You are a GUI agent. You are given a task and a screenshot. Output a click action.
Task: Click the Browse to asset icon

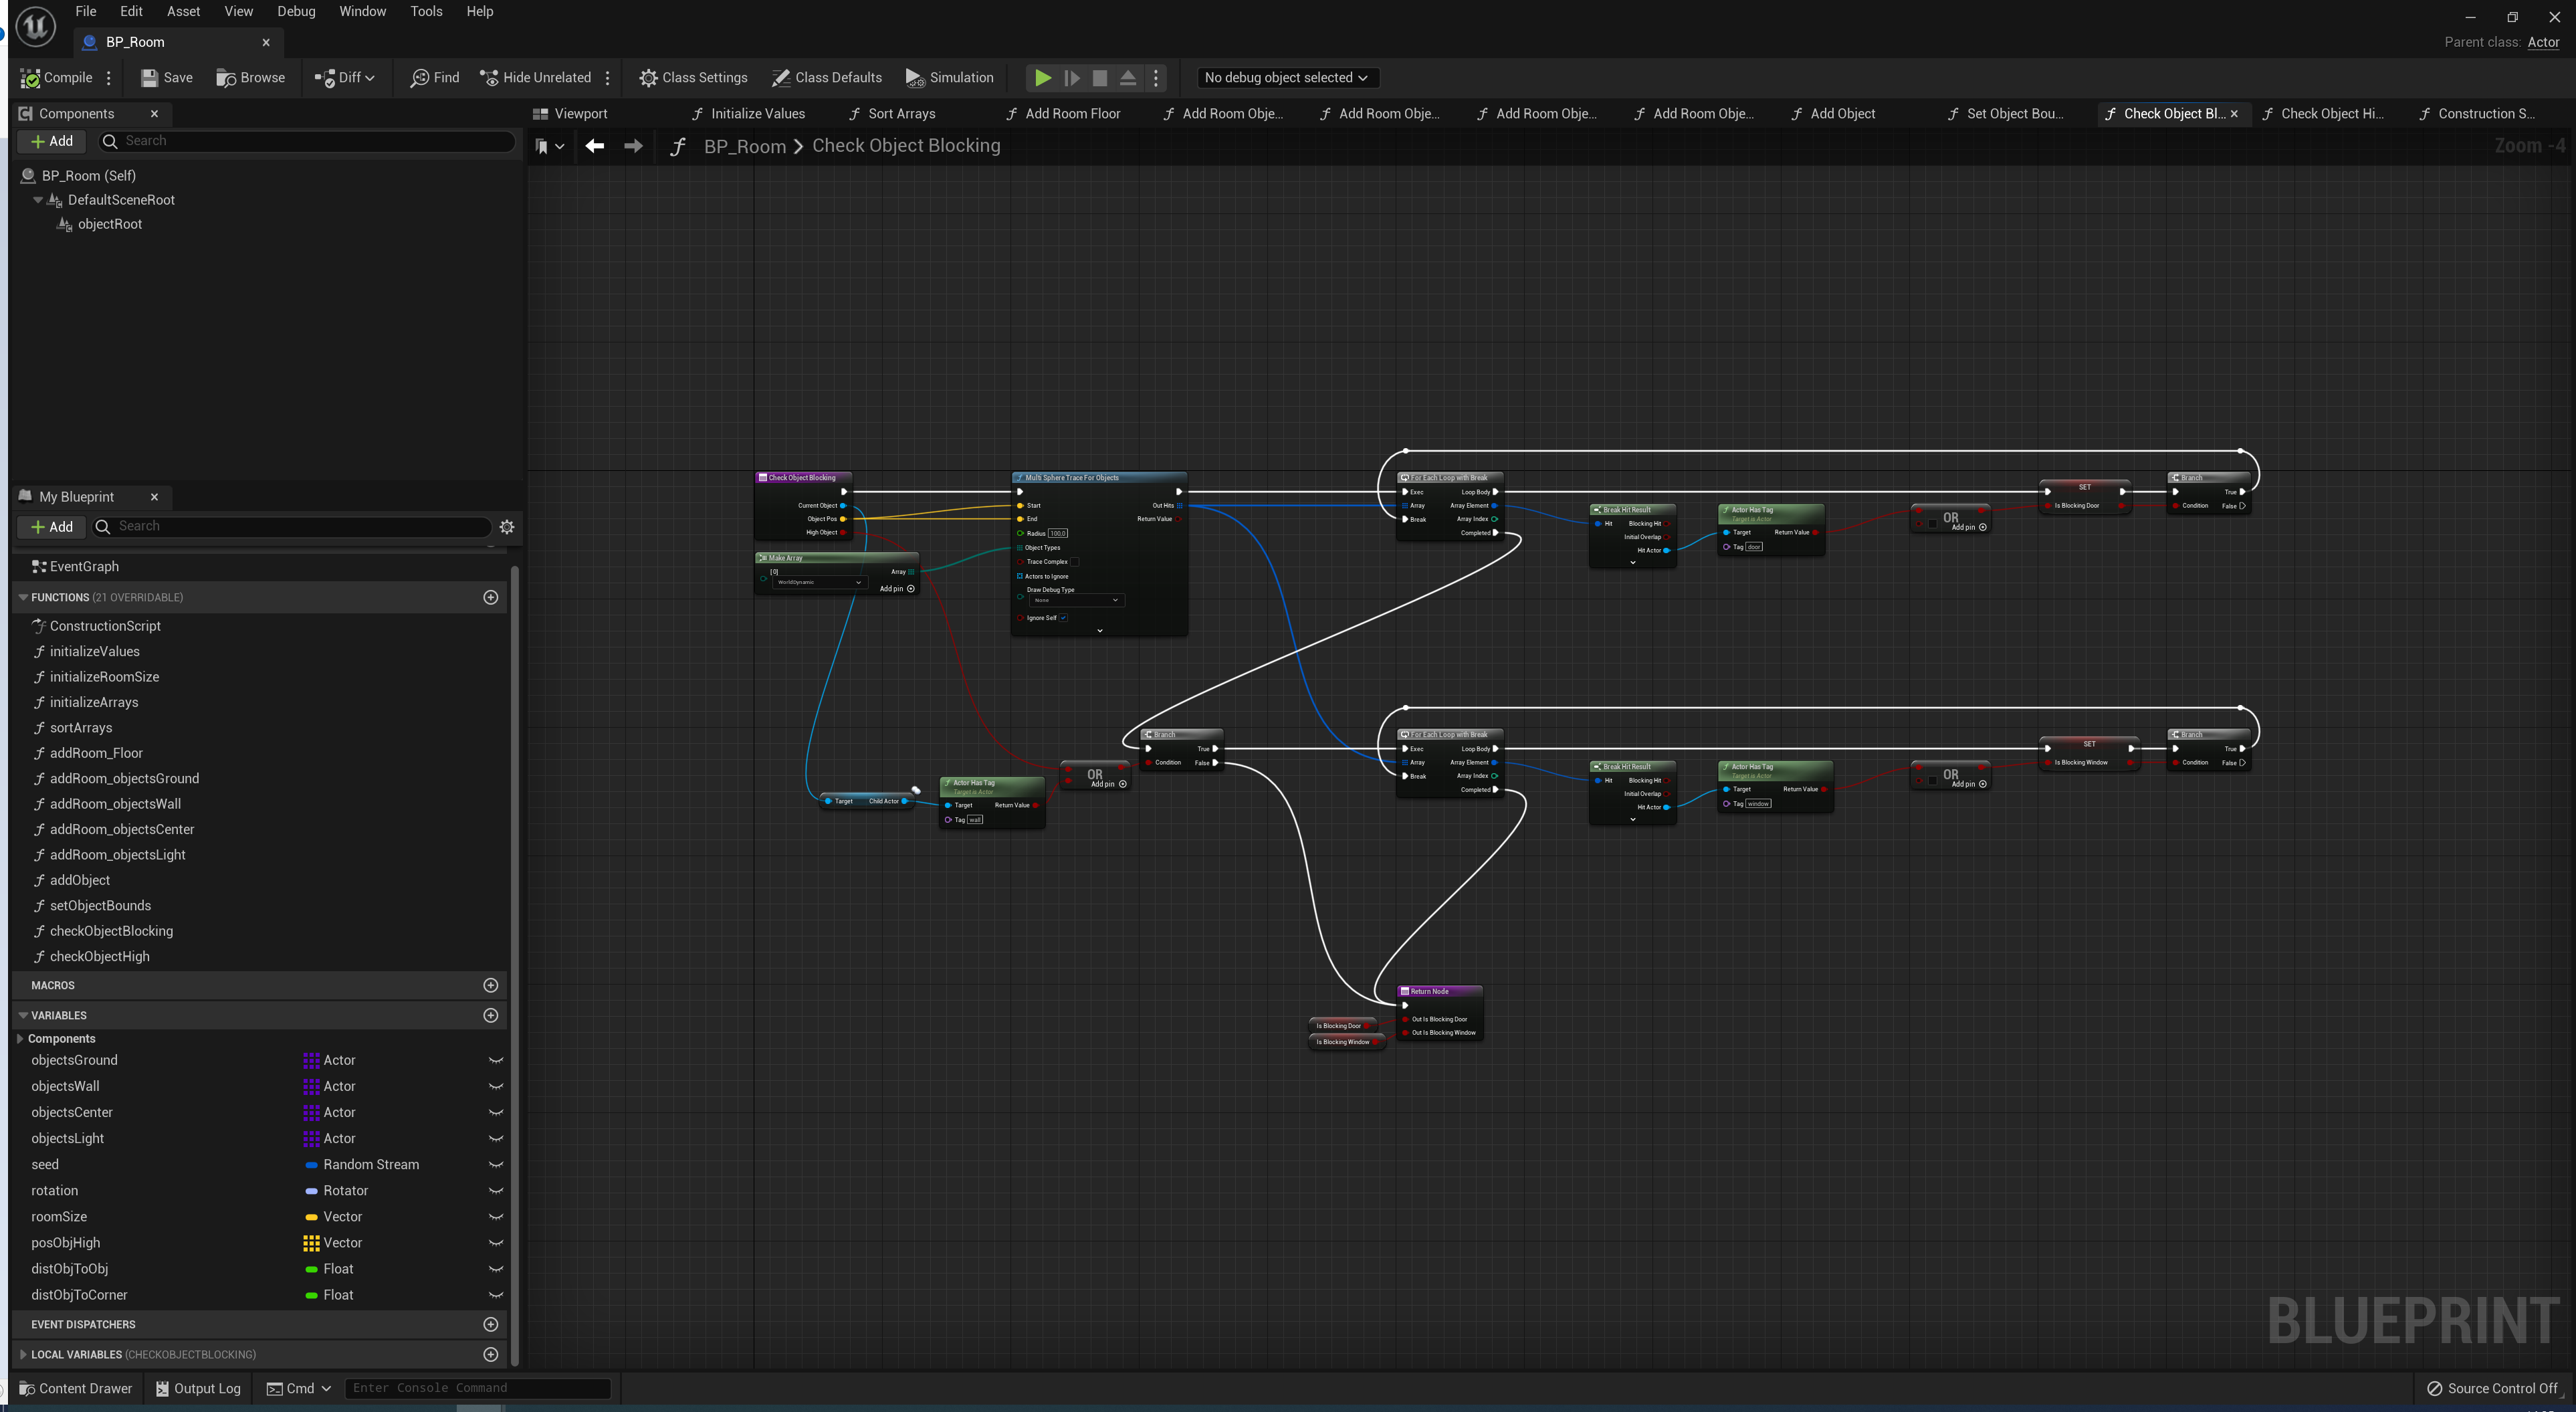point(226,78)
